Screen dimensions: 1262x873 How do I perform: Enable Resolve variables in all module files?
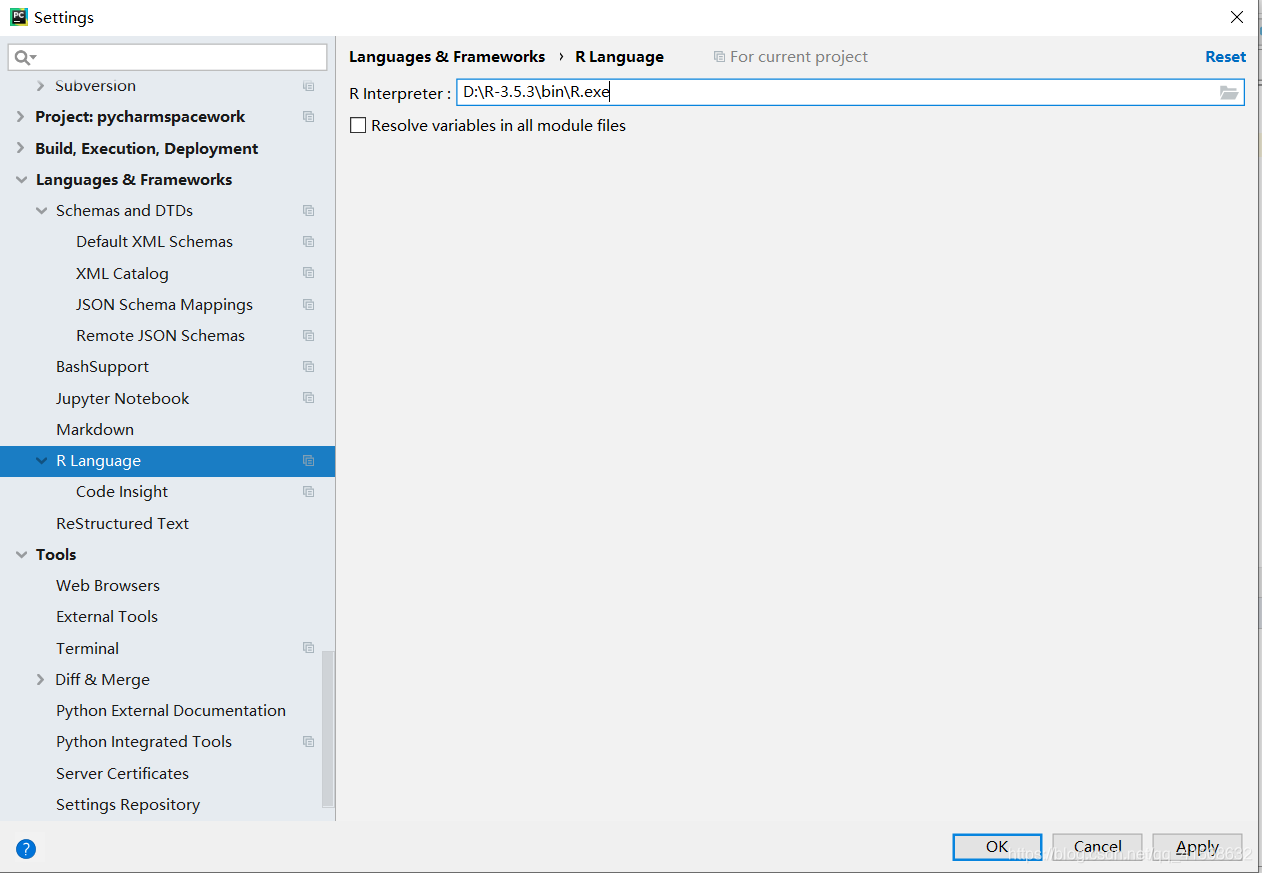[x=358, y=126]
